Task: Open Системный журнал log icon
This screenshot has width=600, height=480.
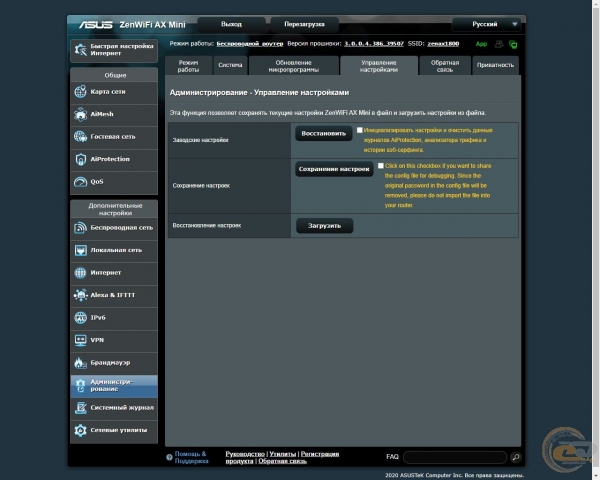Action: (80, 408)
